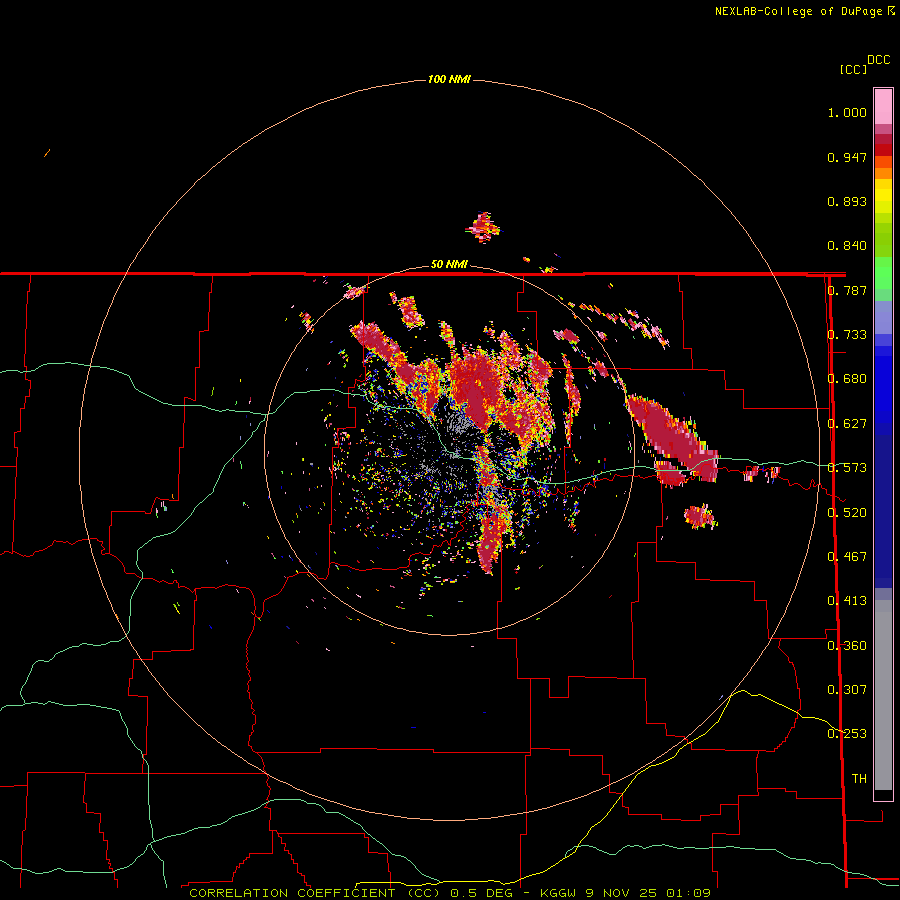The image size is (900, 900).
Task: Click the 0.5 DEG elevation text
Action: click(x=482, y=893)
